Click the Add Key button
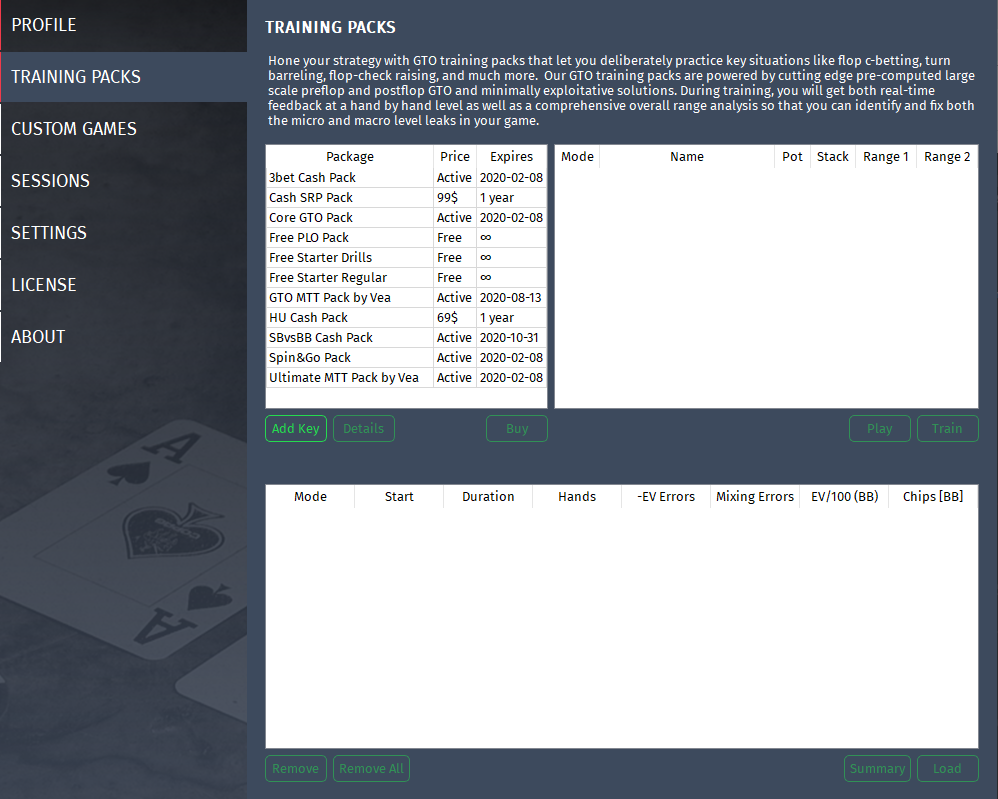 [x=296, y=428]
